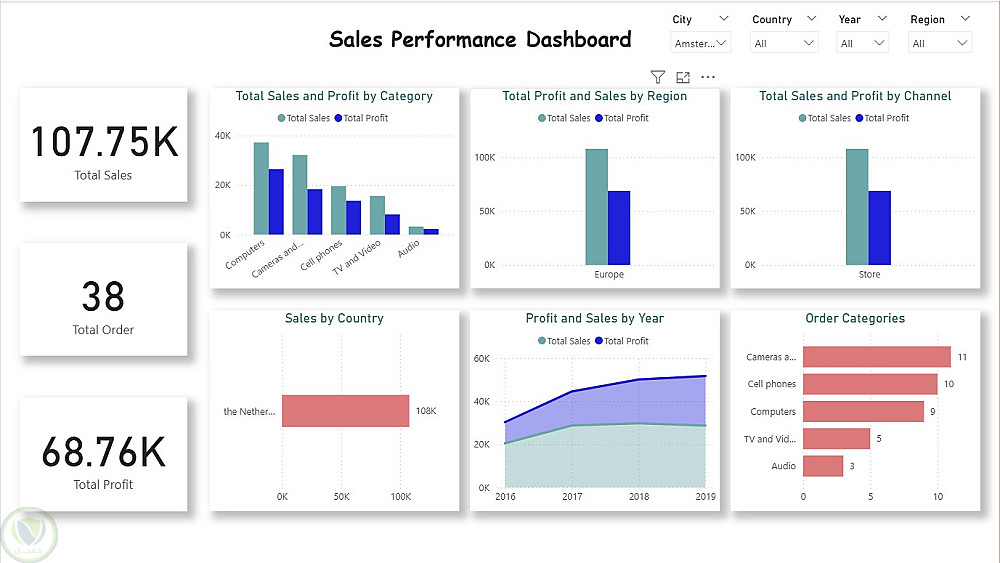Select the 107.75K Total Sales card

pos(103,145)
